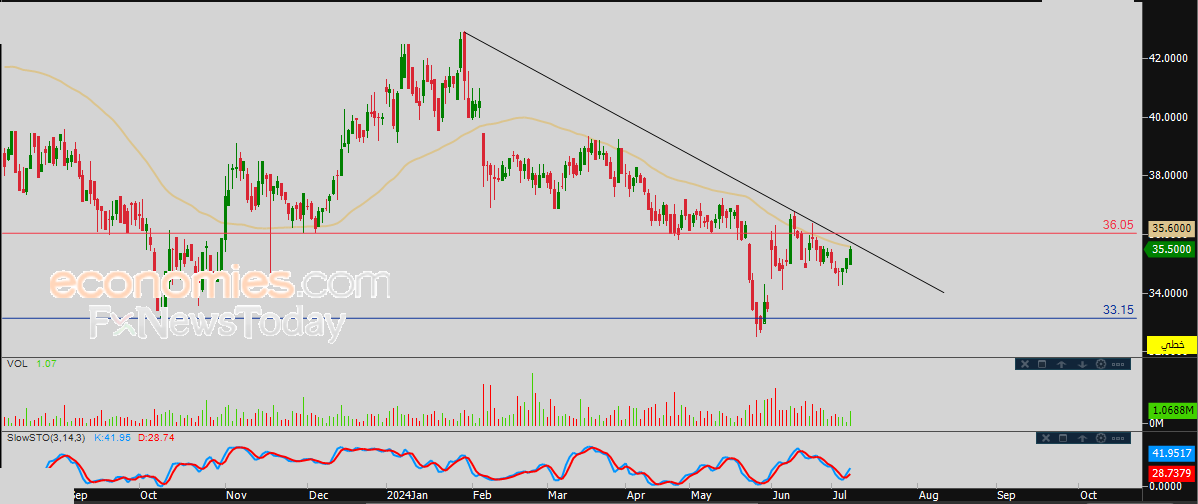Click the blue 41.9517 stochastic K tag

point(1172,453)
